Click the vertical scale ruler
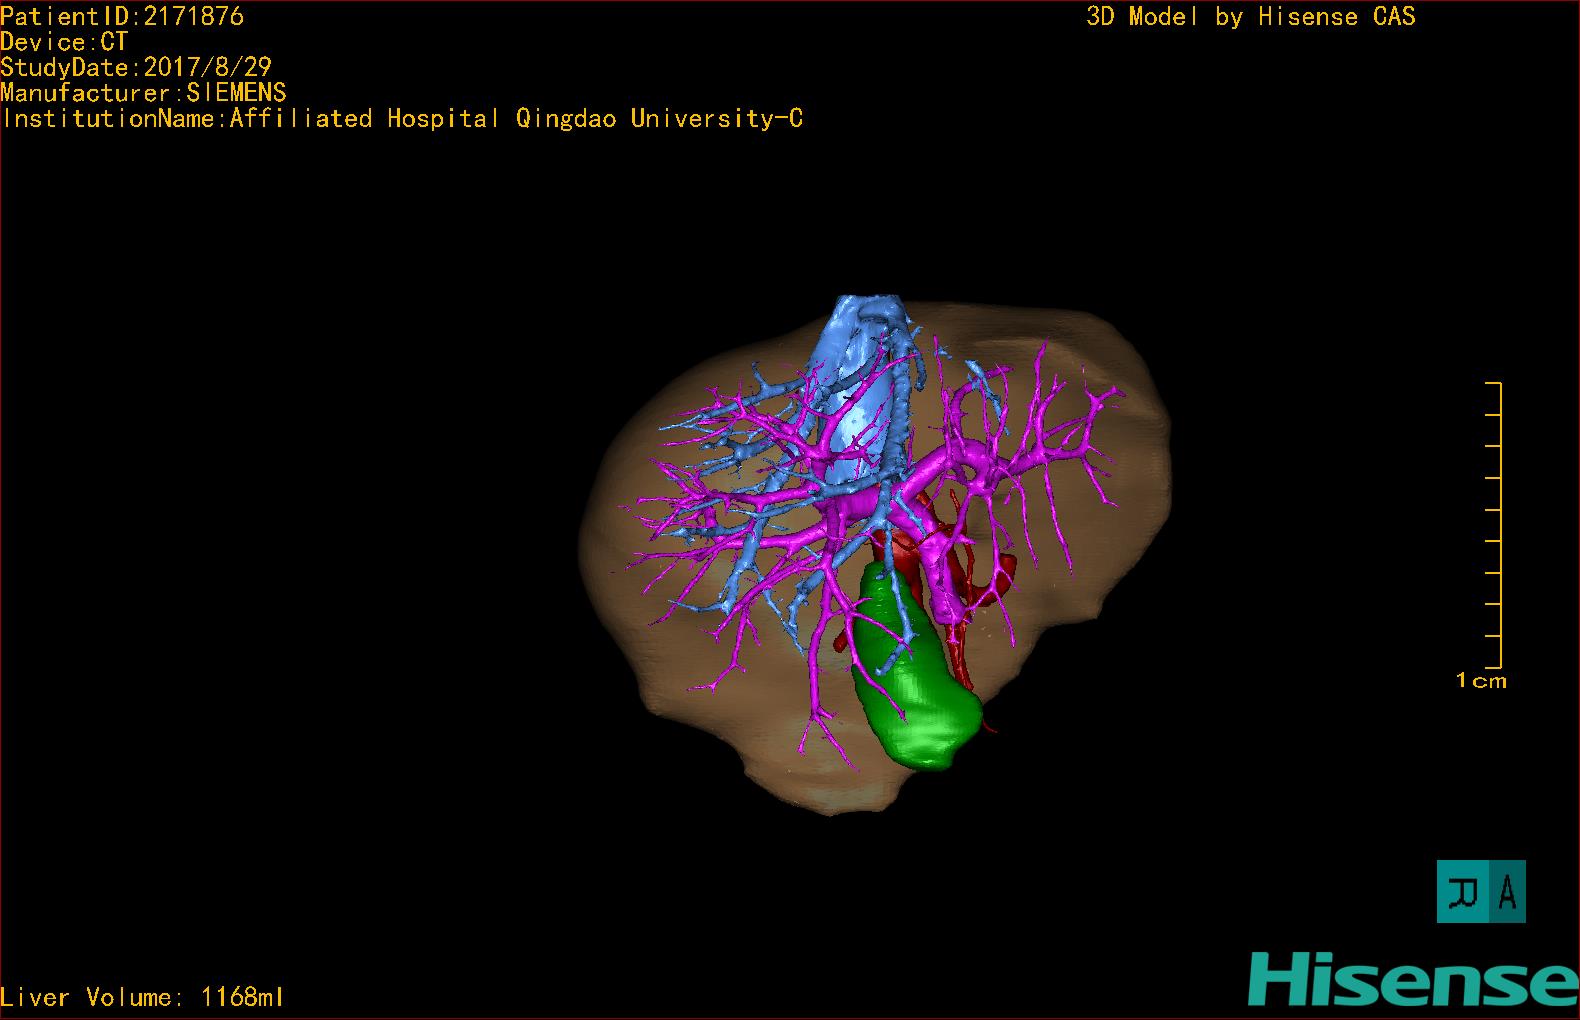 1498,525
